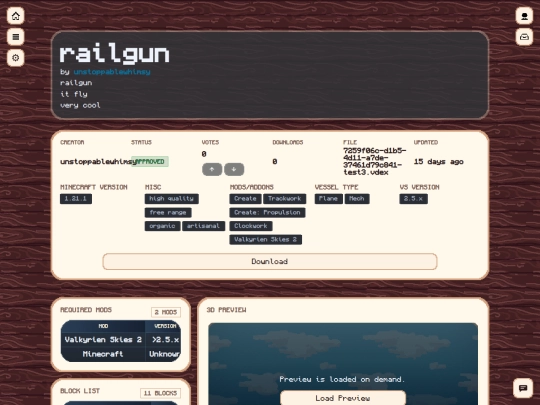The width and height of the screenshot is (540, 405).
Task: Click the Minecraft row in required mods
Action: pyautogui.click(x=121, y=354)
